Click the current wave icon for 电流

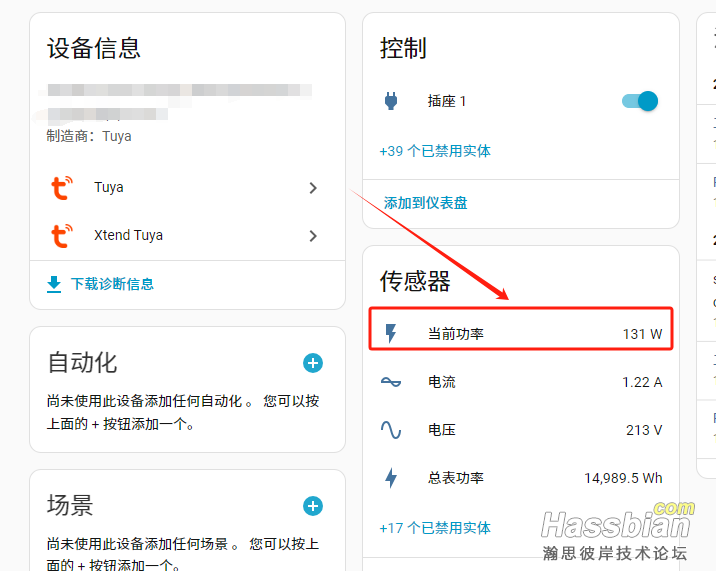point(391,382)
